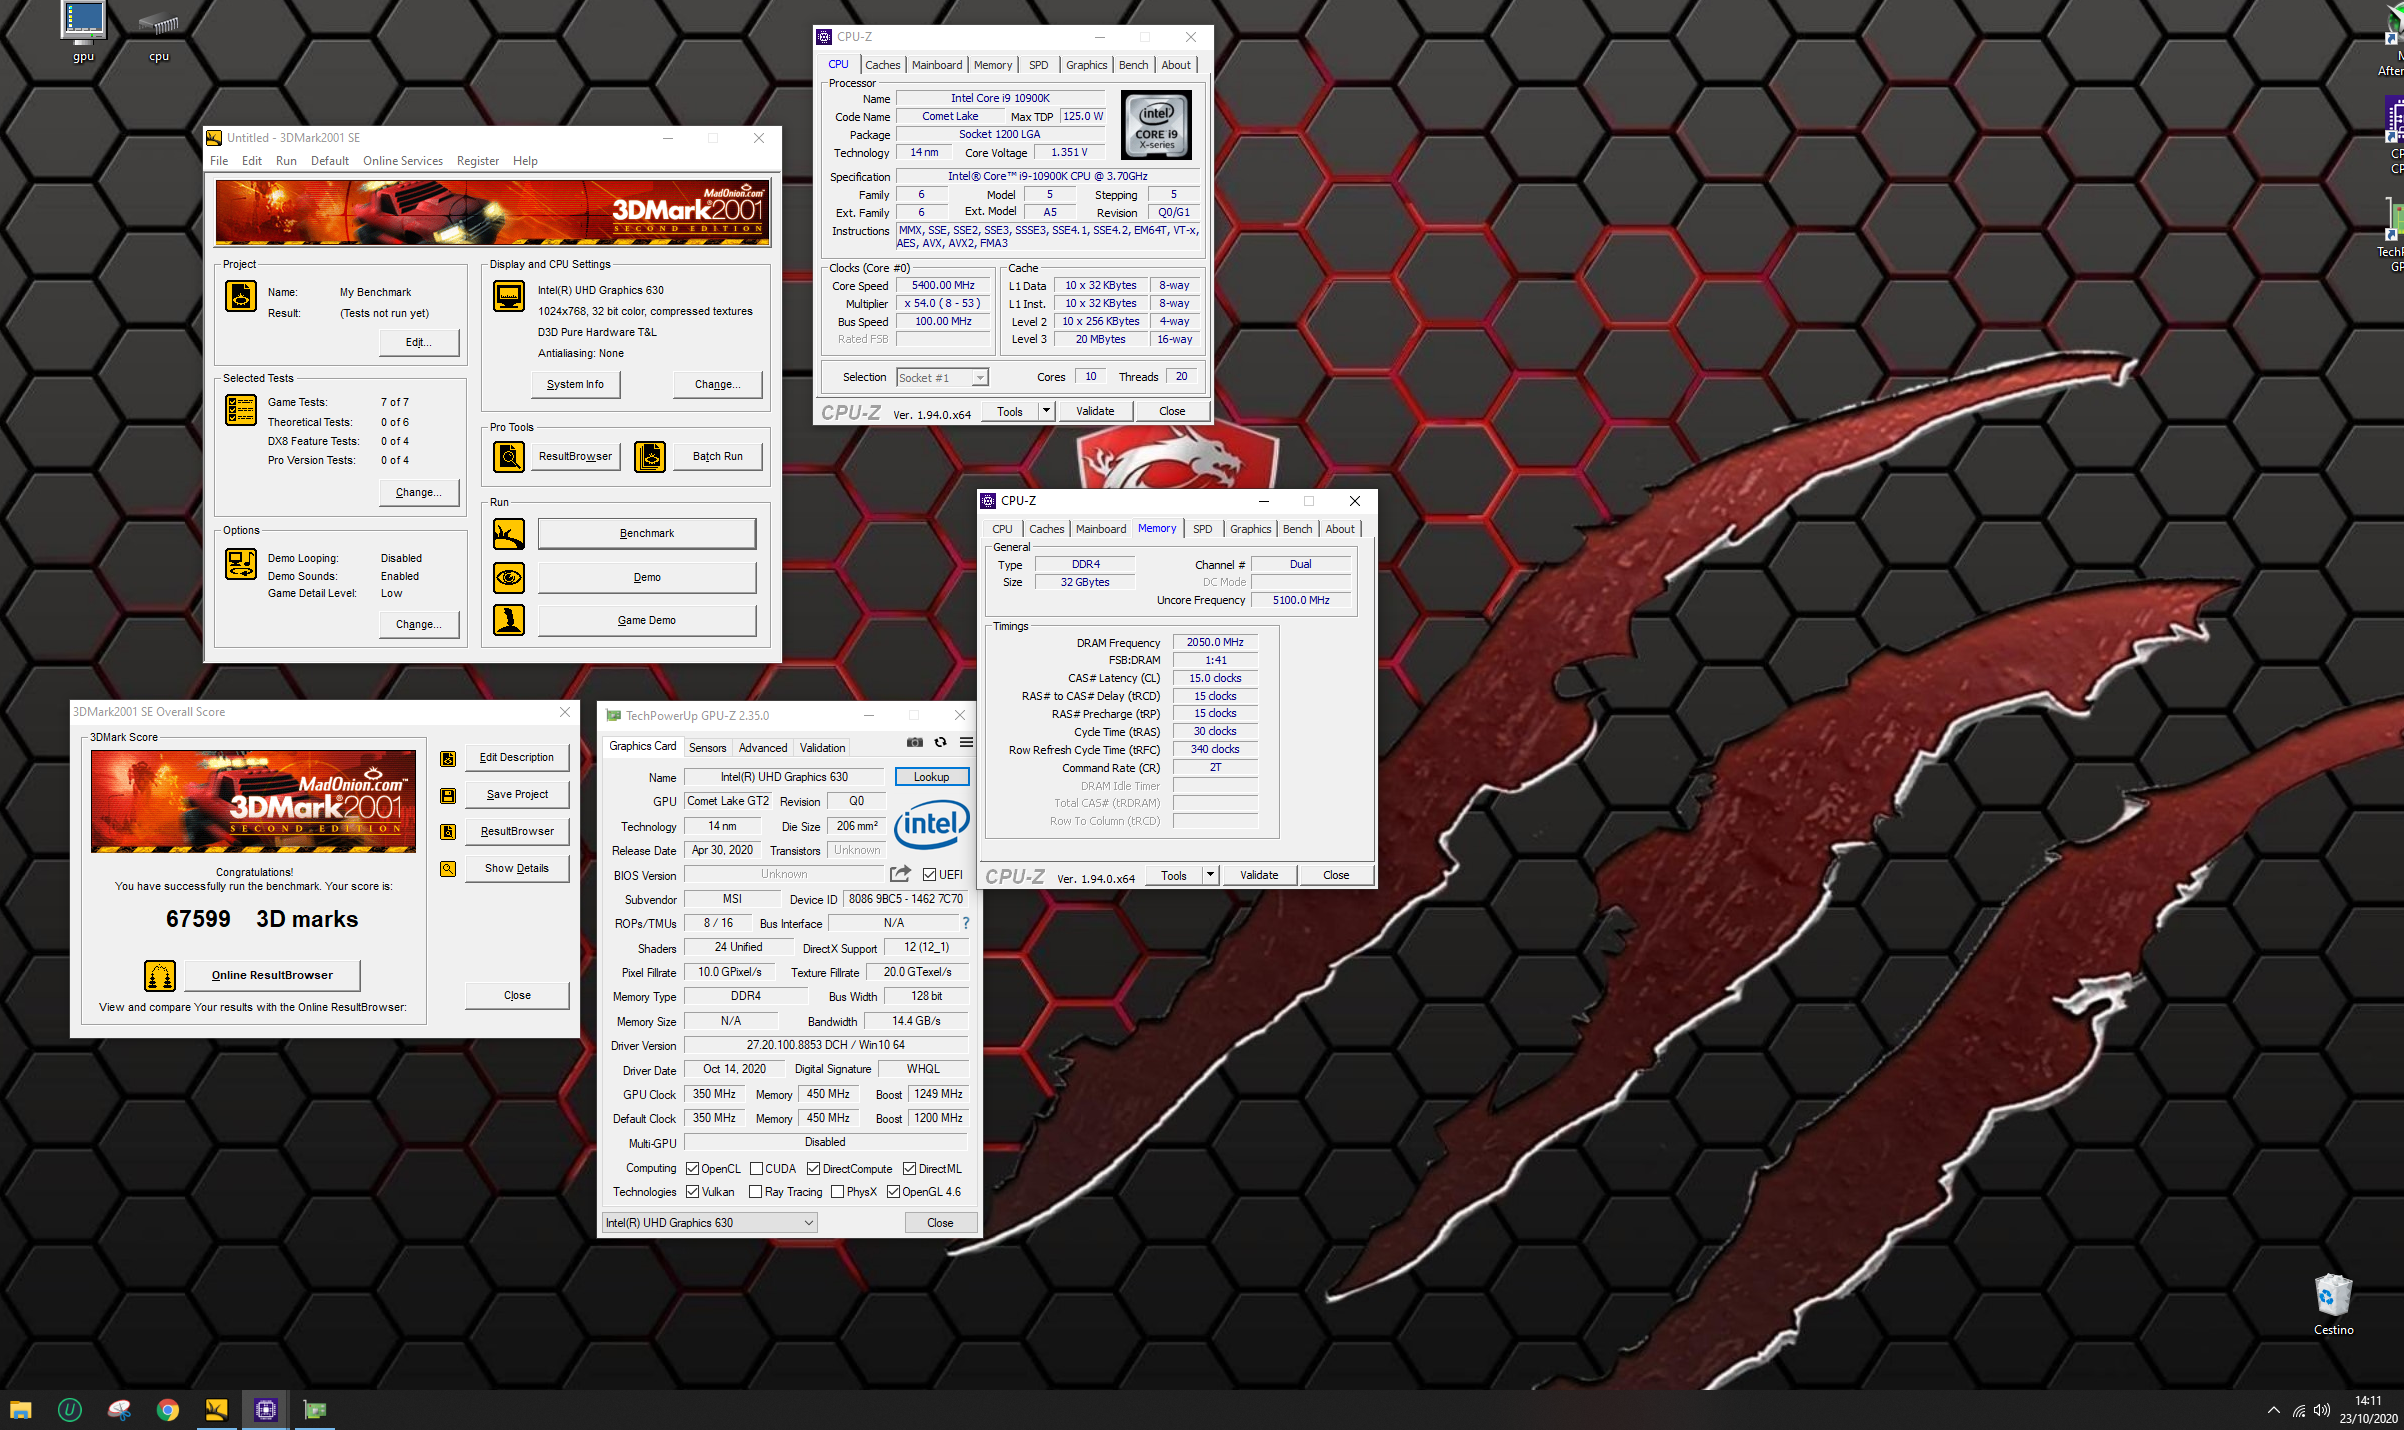The height and width of the screenshot is (1430, 2404).
Task: Click the ResultBrowser magnifier icon in Pro Tools
Action: tap(509, 456)
